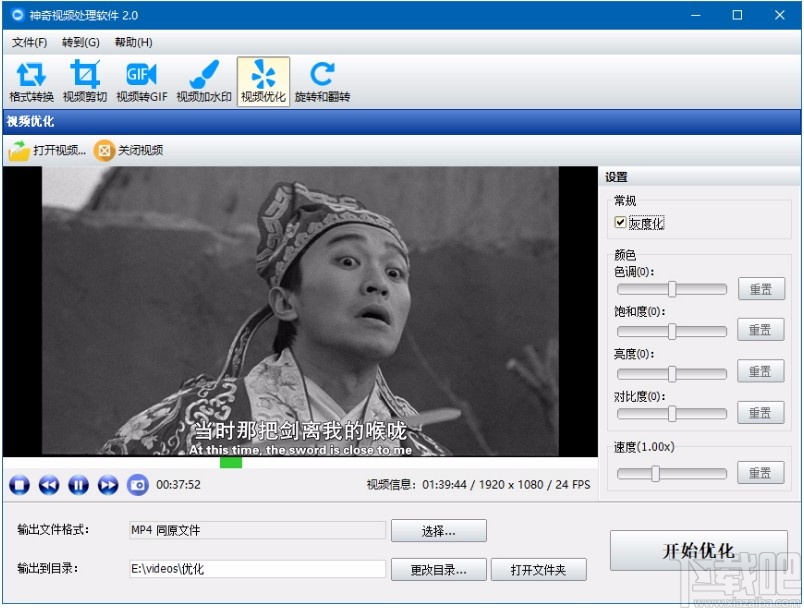This screenshot has height=608, width=804.
Task: Open the 帮助(H) menu
Action: [x=133, y=42]
